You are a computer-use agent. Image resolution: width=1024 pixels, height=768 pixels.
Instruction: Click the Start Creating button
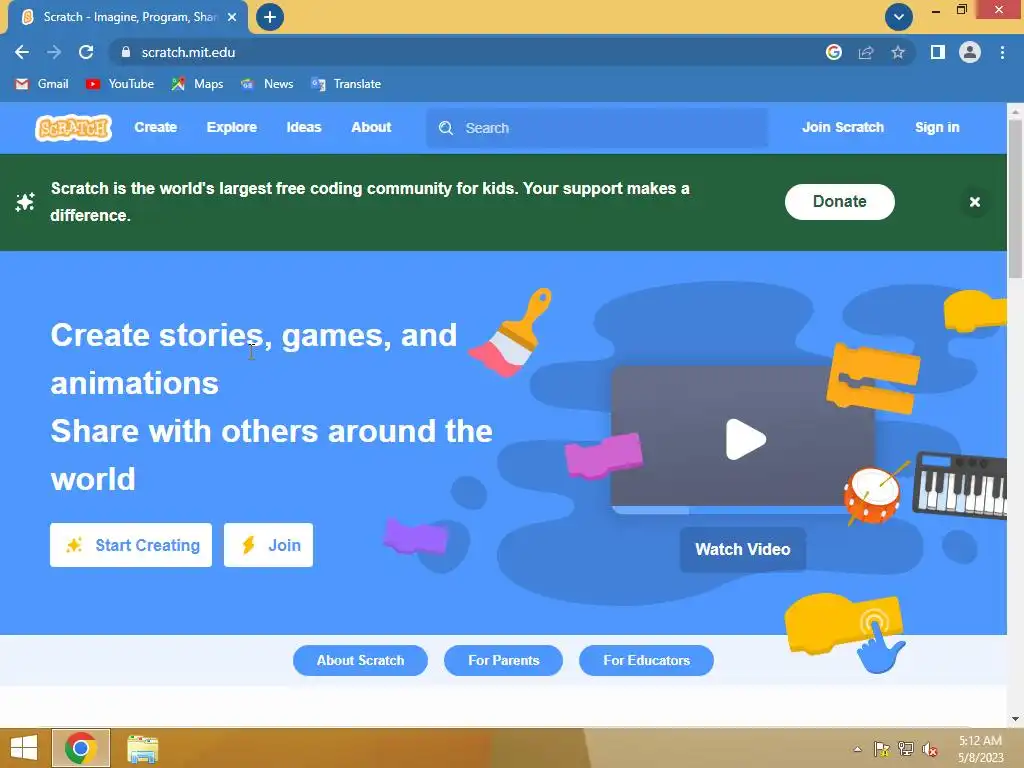coord(131,545)
